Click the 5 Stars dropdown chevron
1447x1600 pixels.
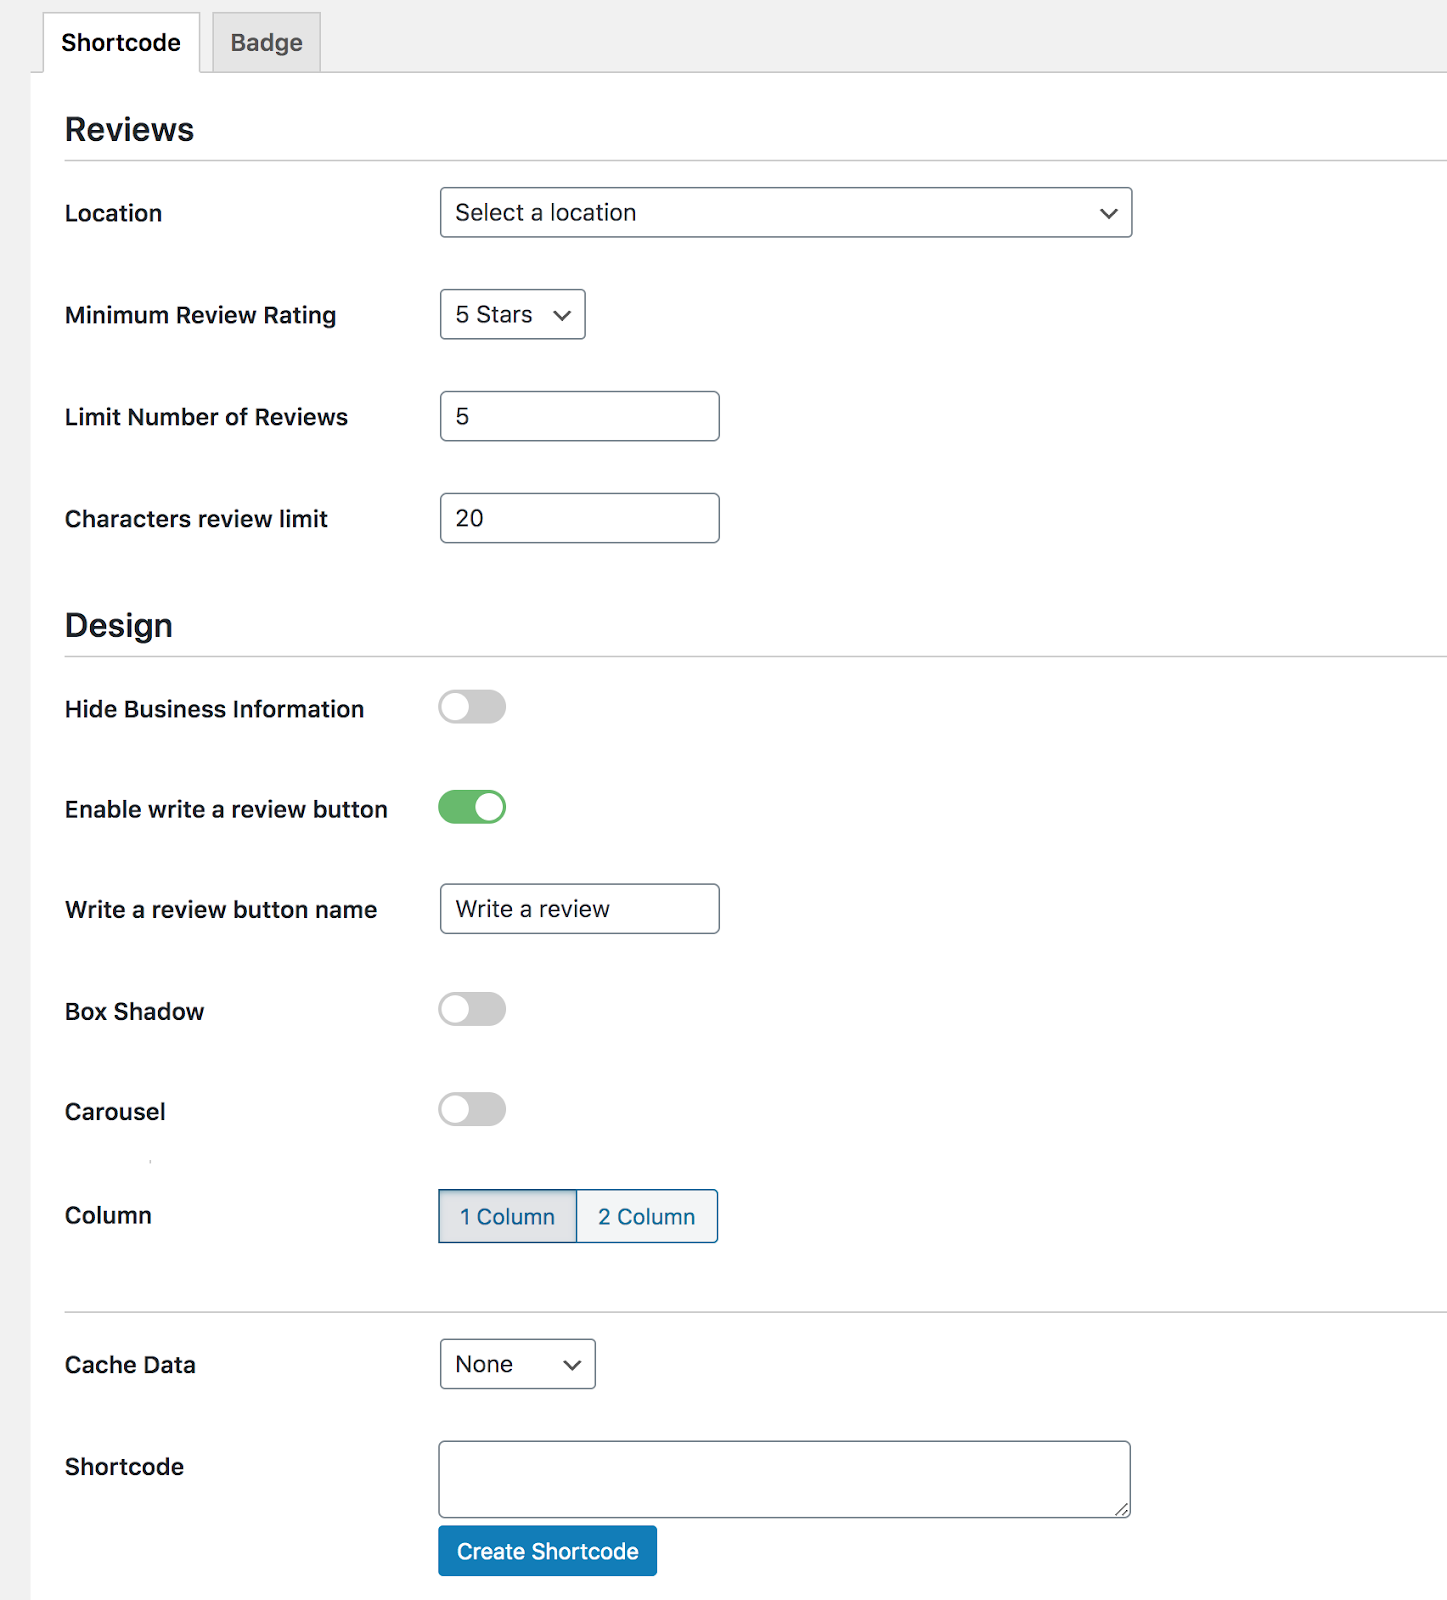click(x=562, y=316)
